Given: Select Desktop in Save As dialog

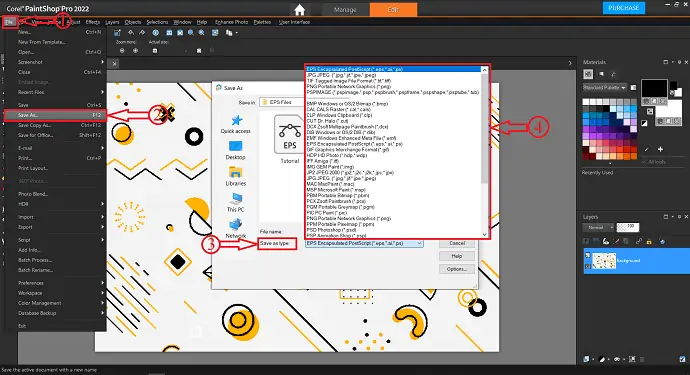Looking at the screenshot, I should [235, 151].
